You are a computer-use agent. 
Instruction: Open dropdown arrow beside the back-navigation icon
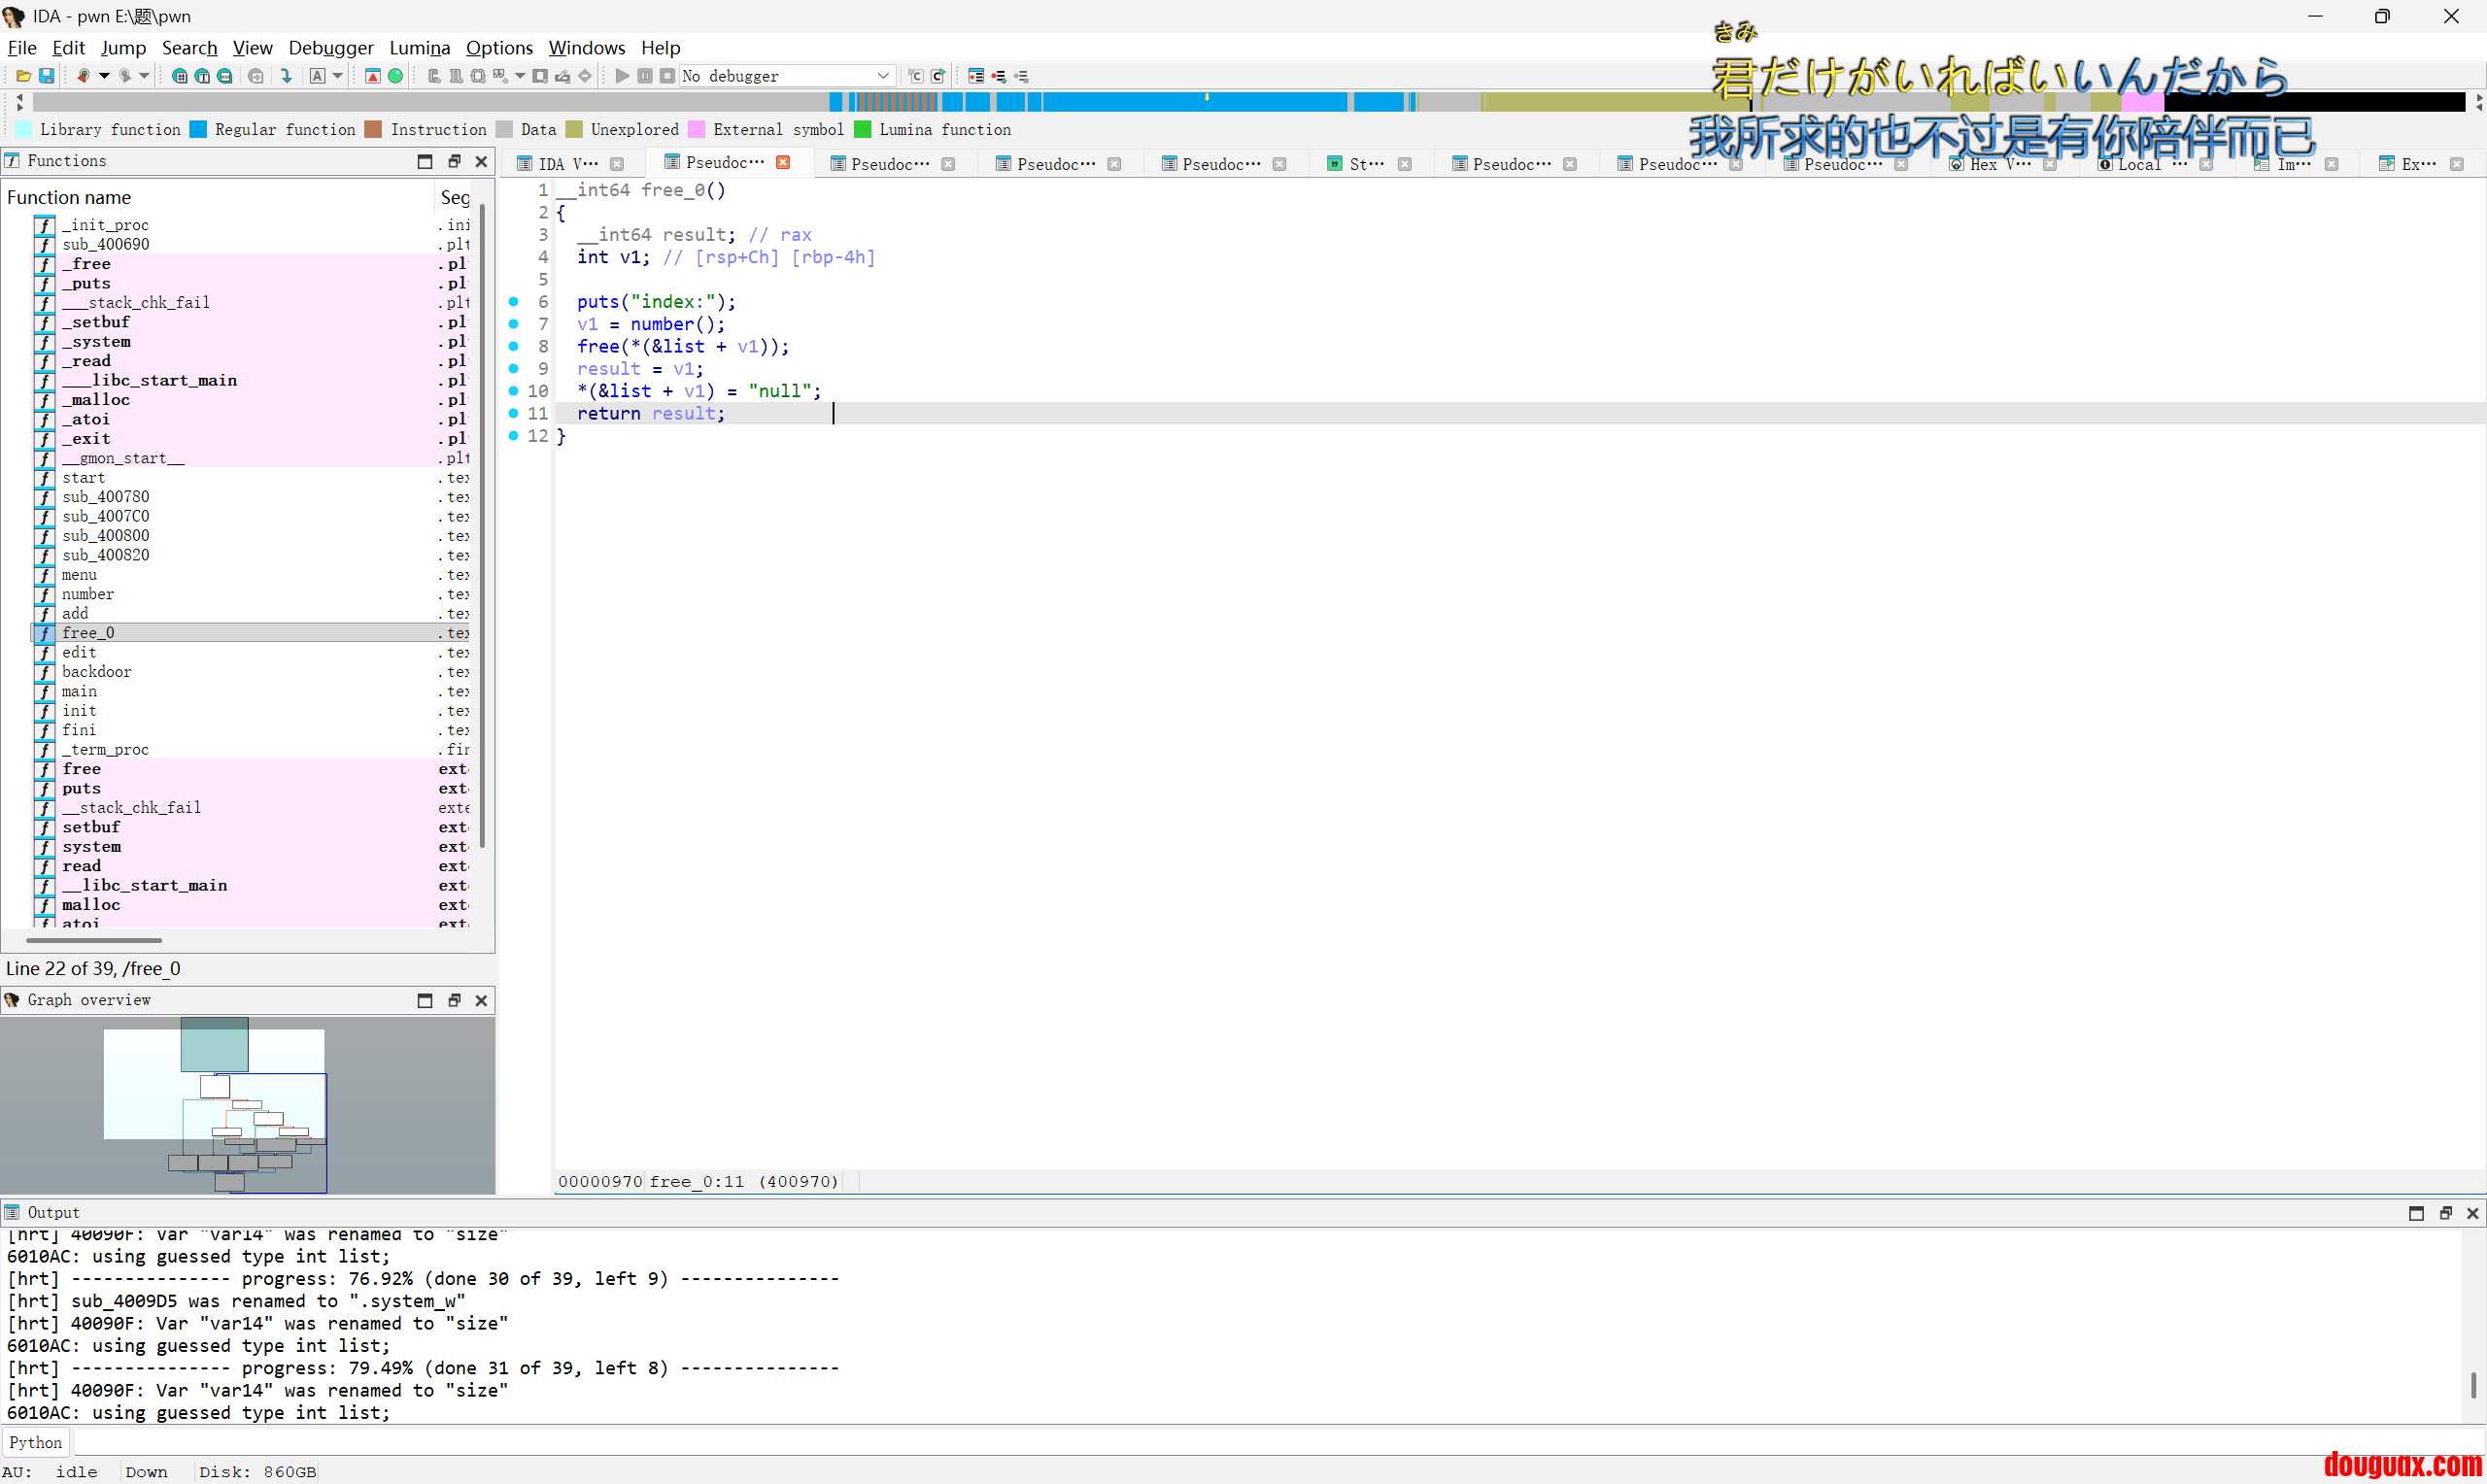point(104,76)
